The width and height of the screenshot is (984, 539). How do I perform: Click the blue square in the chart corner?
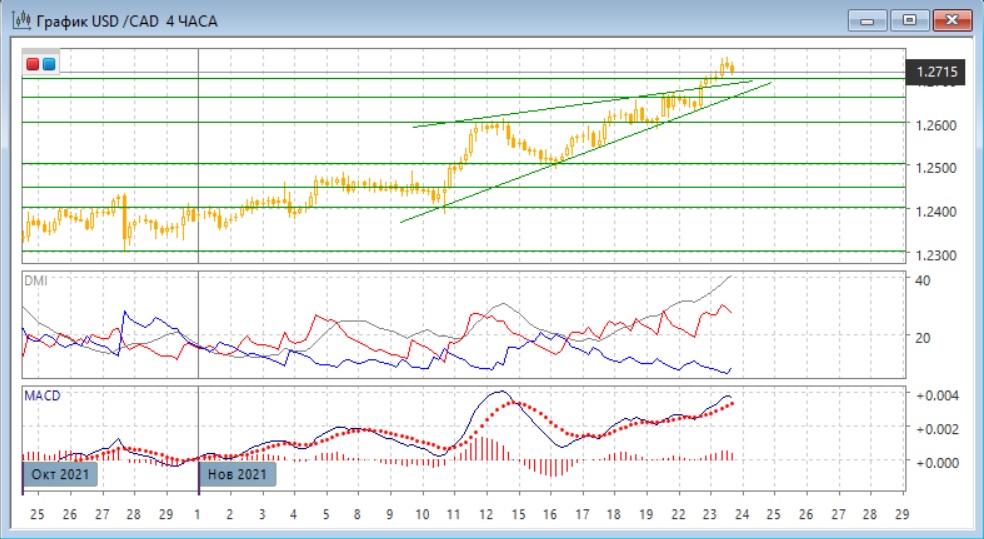pyautogui.click(x=48, y=63)
